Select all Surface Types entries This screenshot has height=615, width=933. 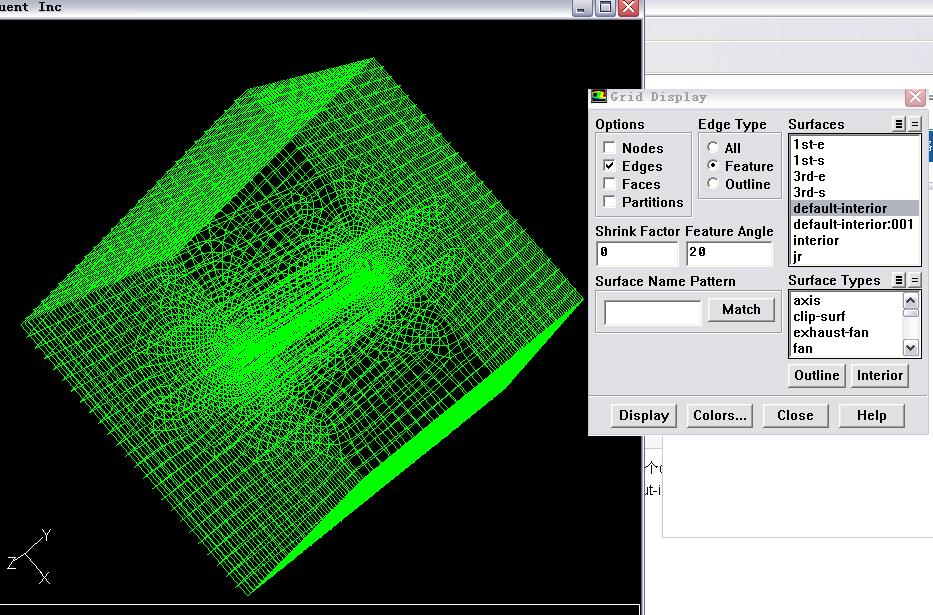(899, 280)
